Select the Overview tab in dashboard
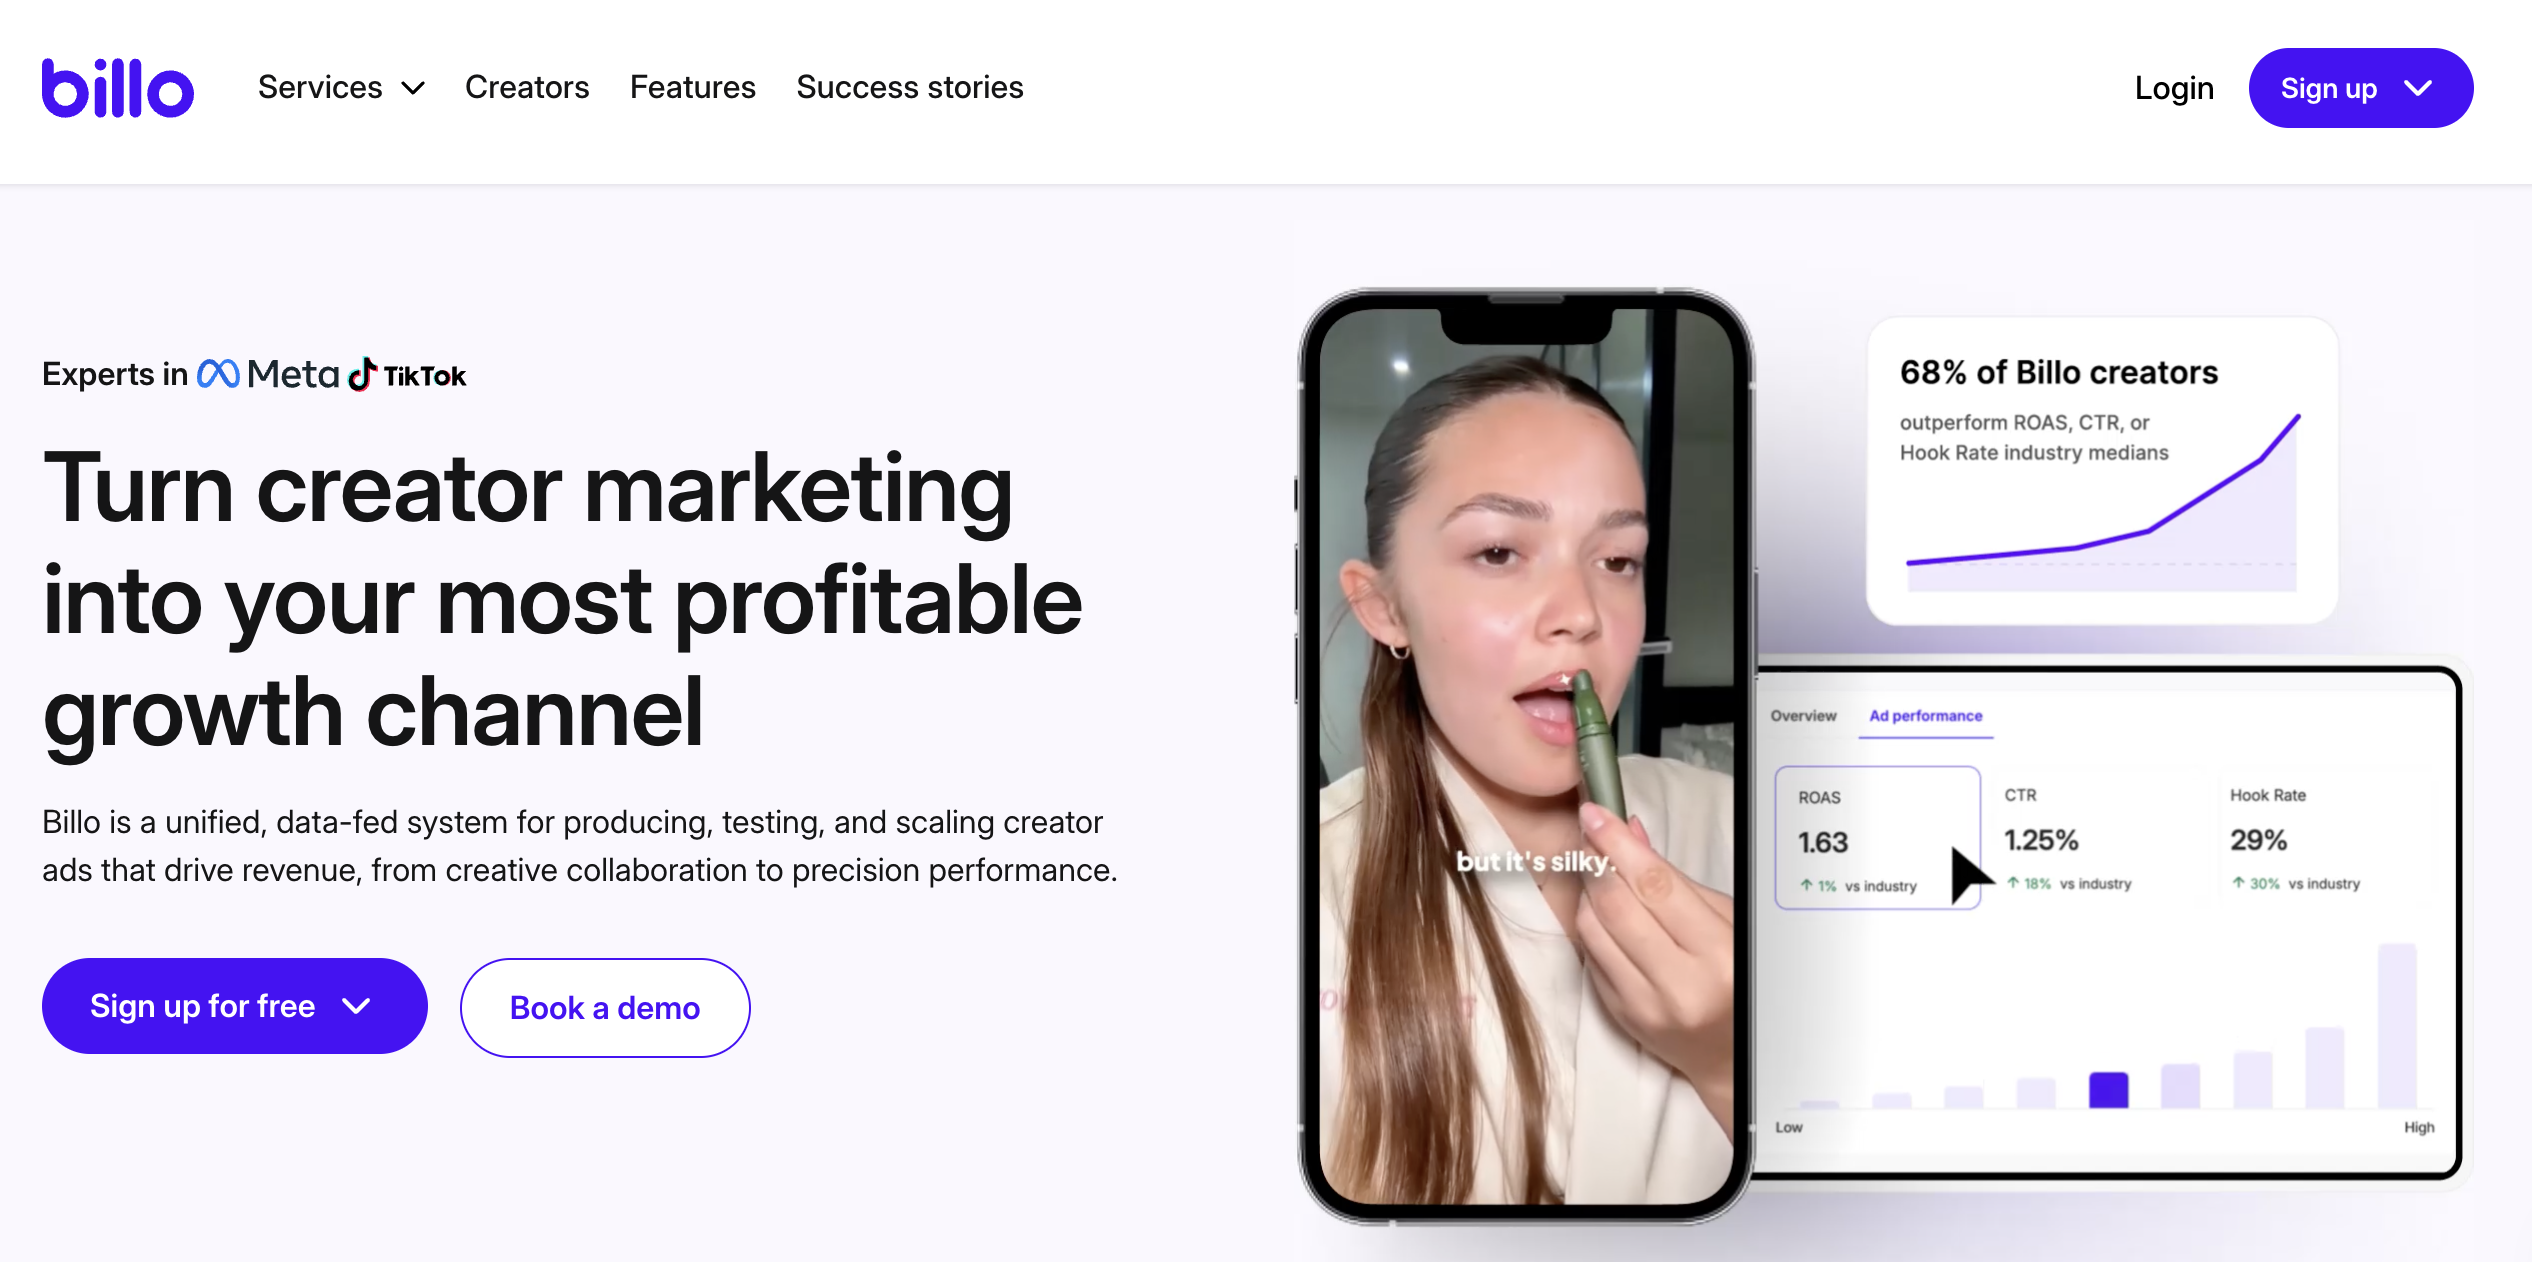This screenshot has height=1262, width=2532. (1803, 716)
